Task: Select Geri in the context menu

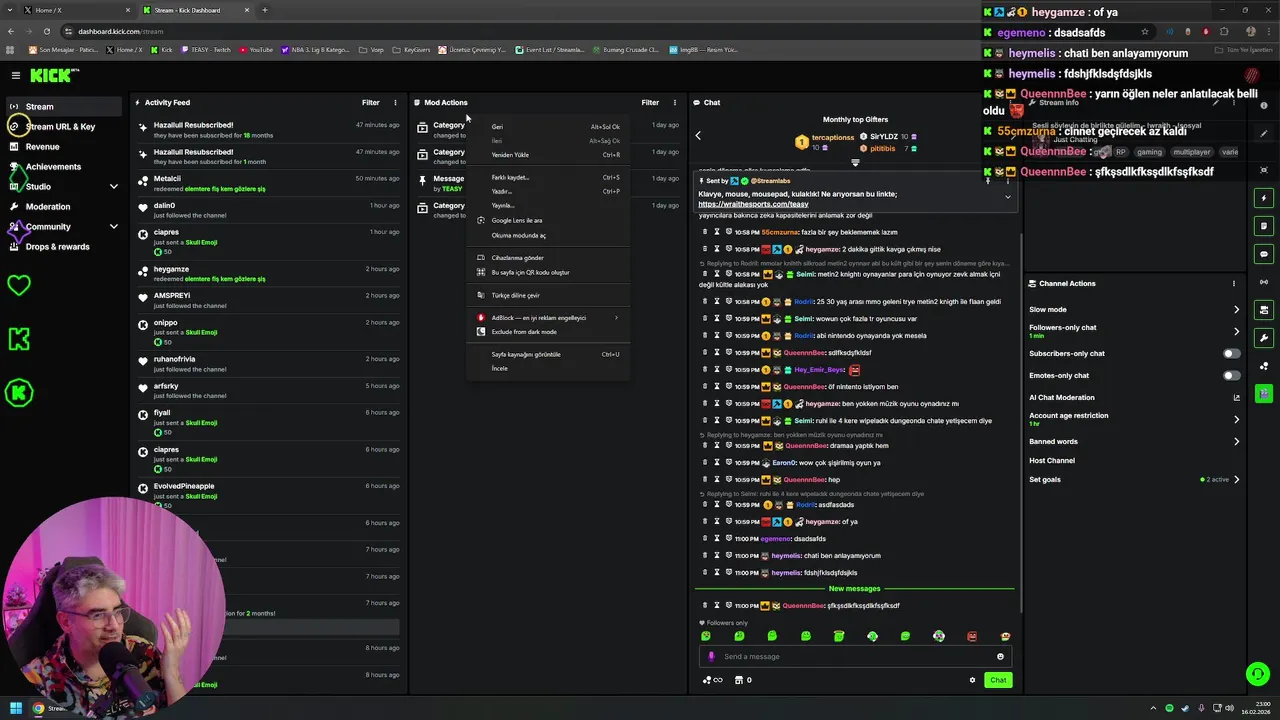Action: click(548, 127)
